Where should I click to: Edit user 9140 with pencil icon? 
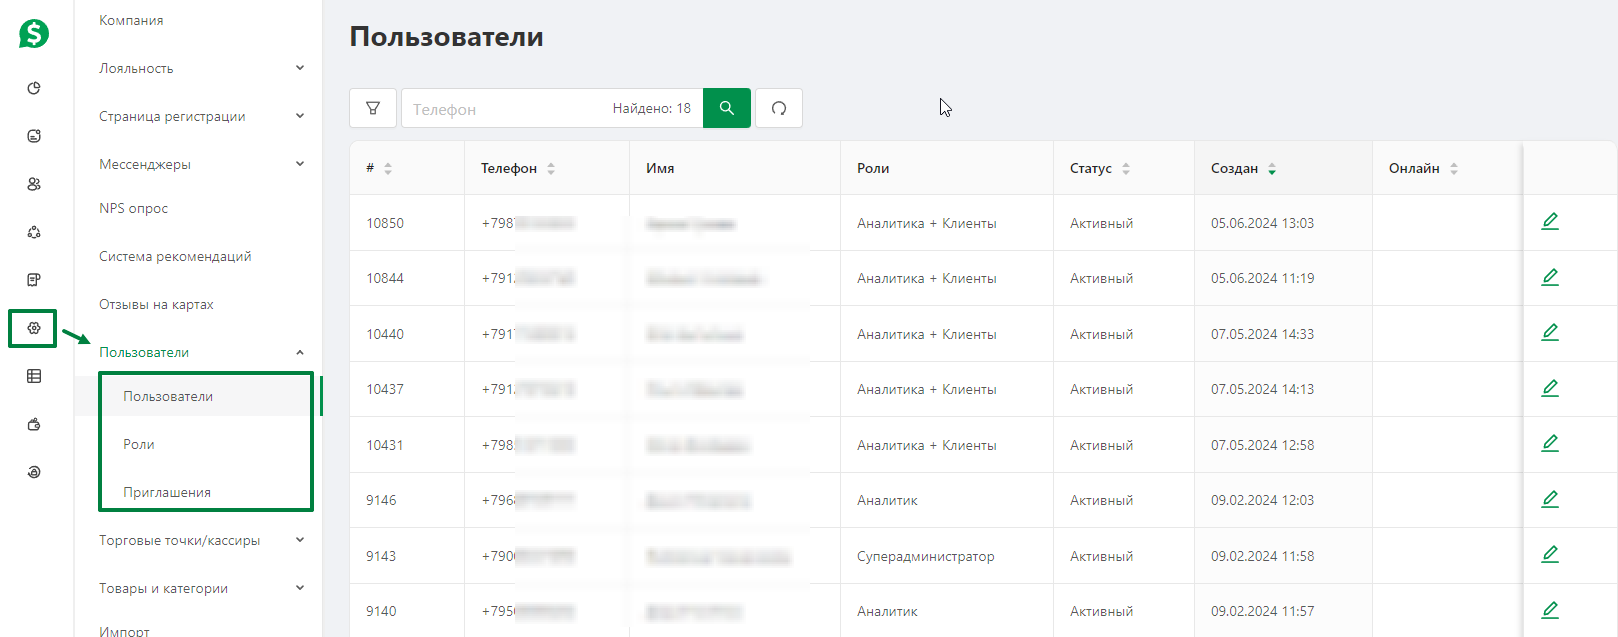click(x=1550, y=610)
